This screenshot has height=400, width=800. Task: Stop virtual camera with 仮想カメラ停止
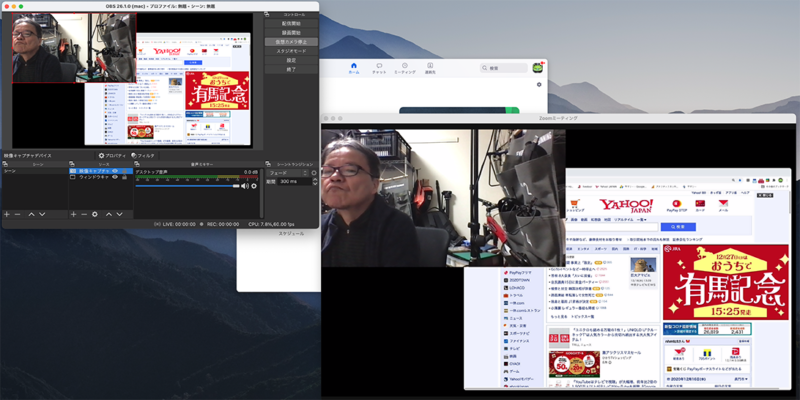[x=291, y=42]
